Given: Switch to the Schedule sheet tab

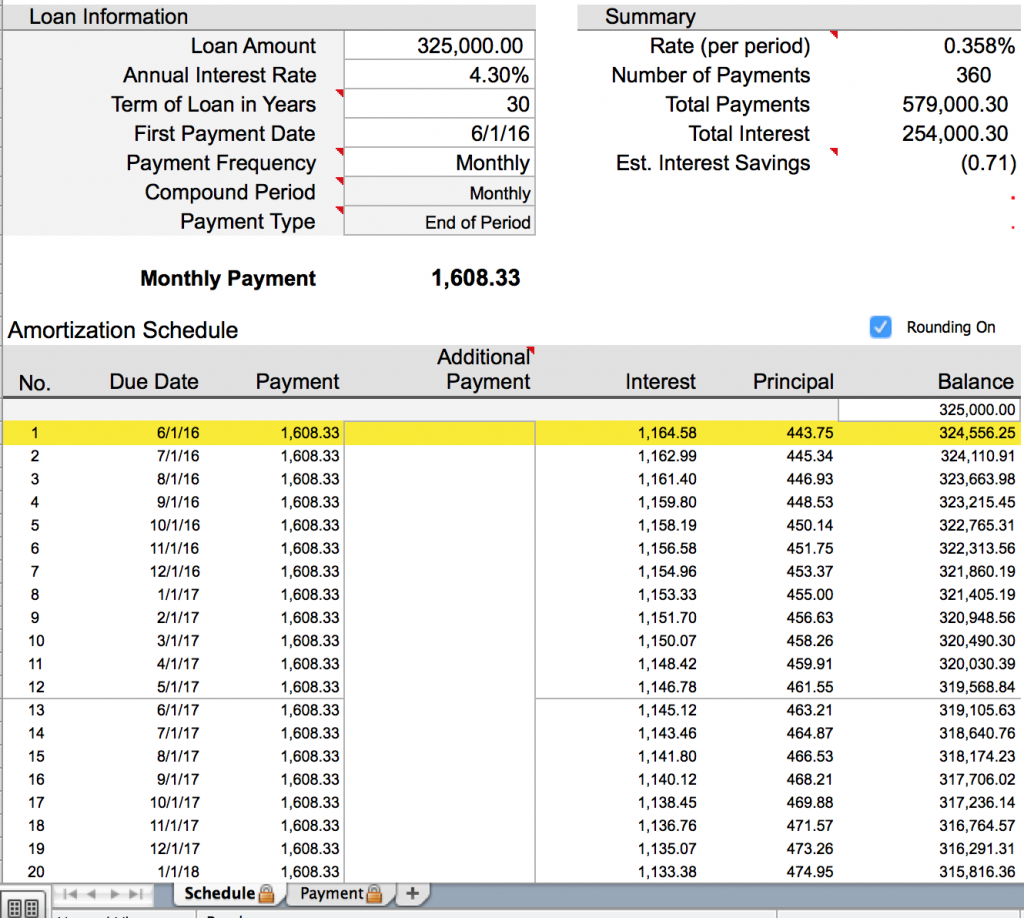Looking at the screenshot, I should (218, 893).
